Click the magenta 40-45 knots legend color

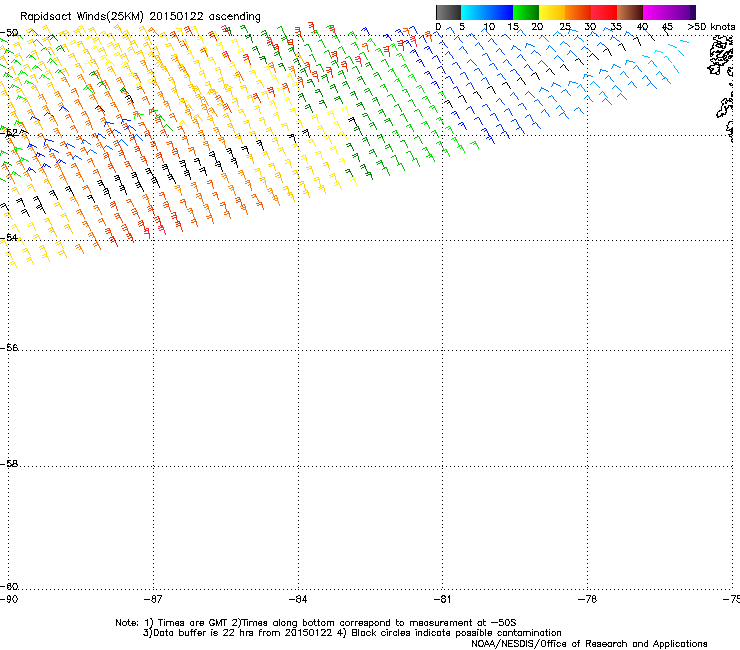[656, 12]
